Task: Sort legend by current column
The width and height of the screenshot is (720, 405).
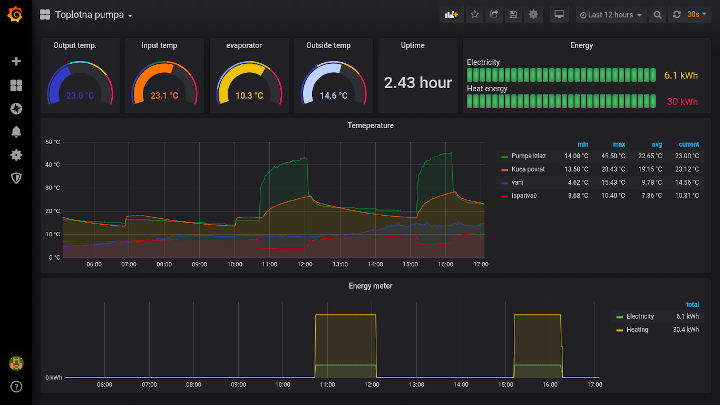Action: click(x=689, y=144)
